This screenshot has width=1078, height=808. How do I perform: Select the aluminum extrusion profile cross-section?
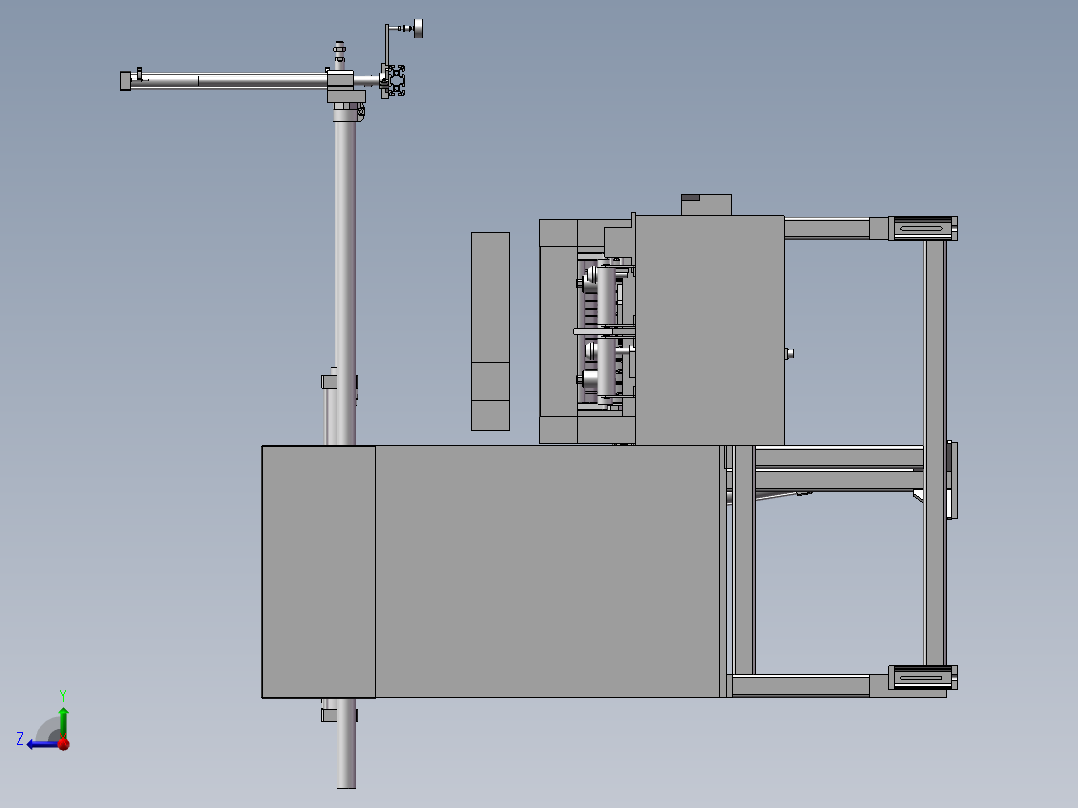395,80
